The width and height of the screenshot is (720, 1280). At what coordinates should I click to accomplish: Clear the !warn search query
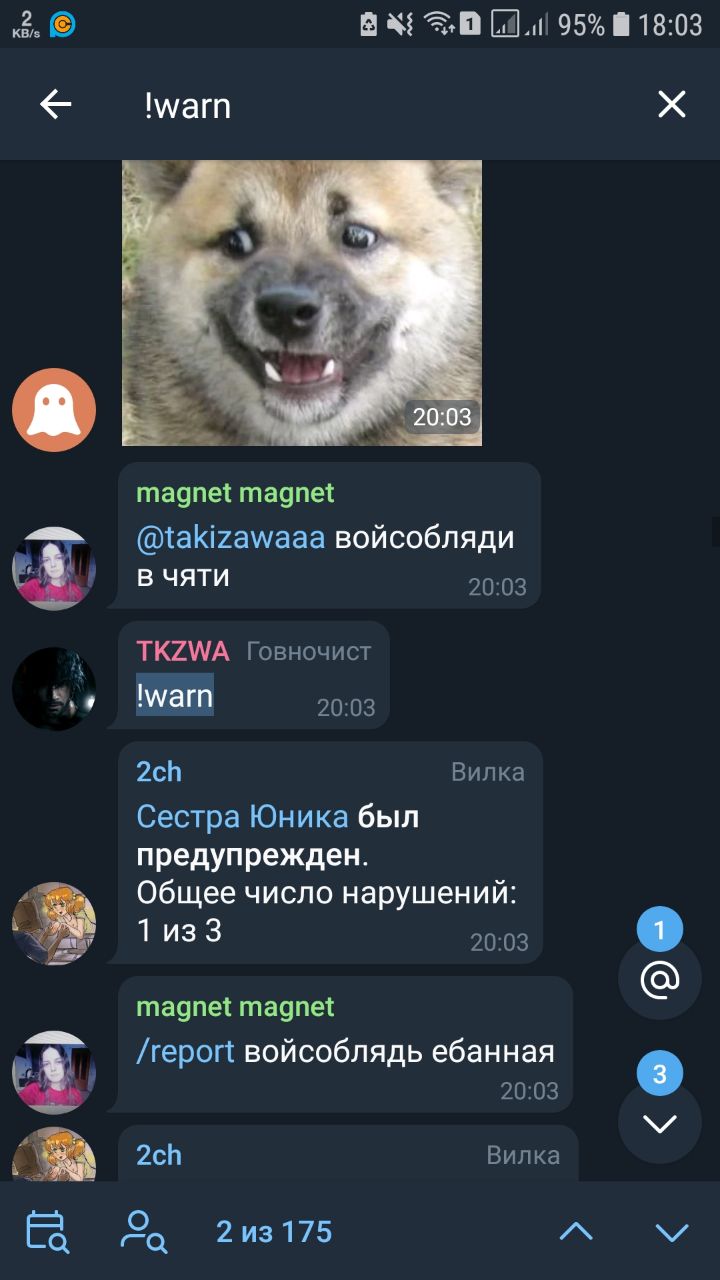(672, 104)
